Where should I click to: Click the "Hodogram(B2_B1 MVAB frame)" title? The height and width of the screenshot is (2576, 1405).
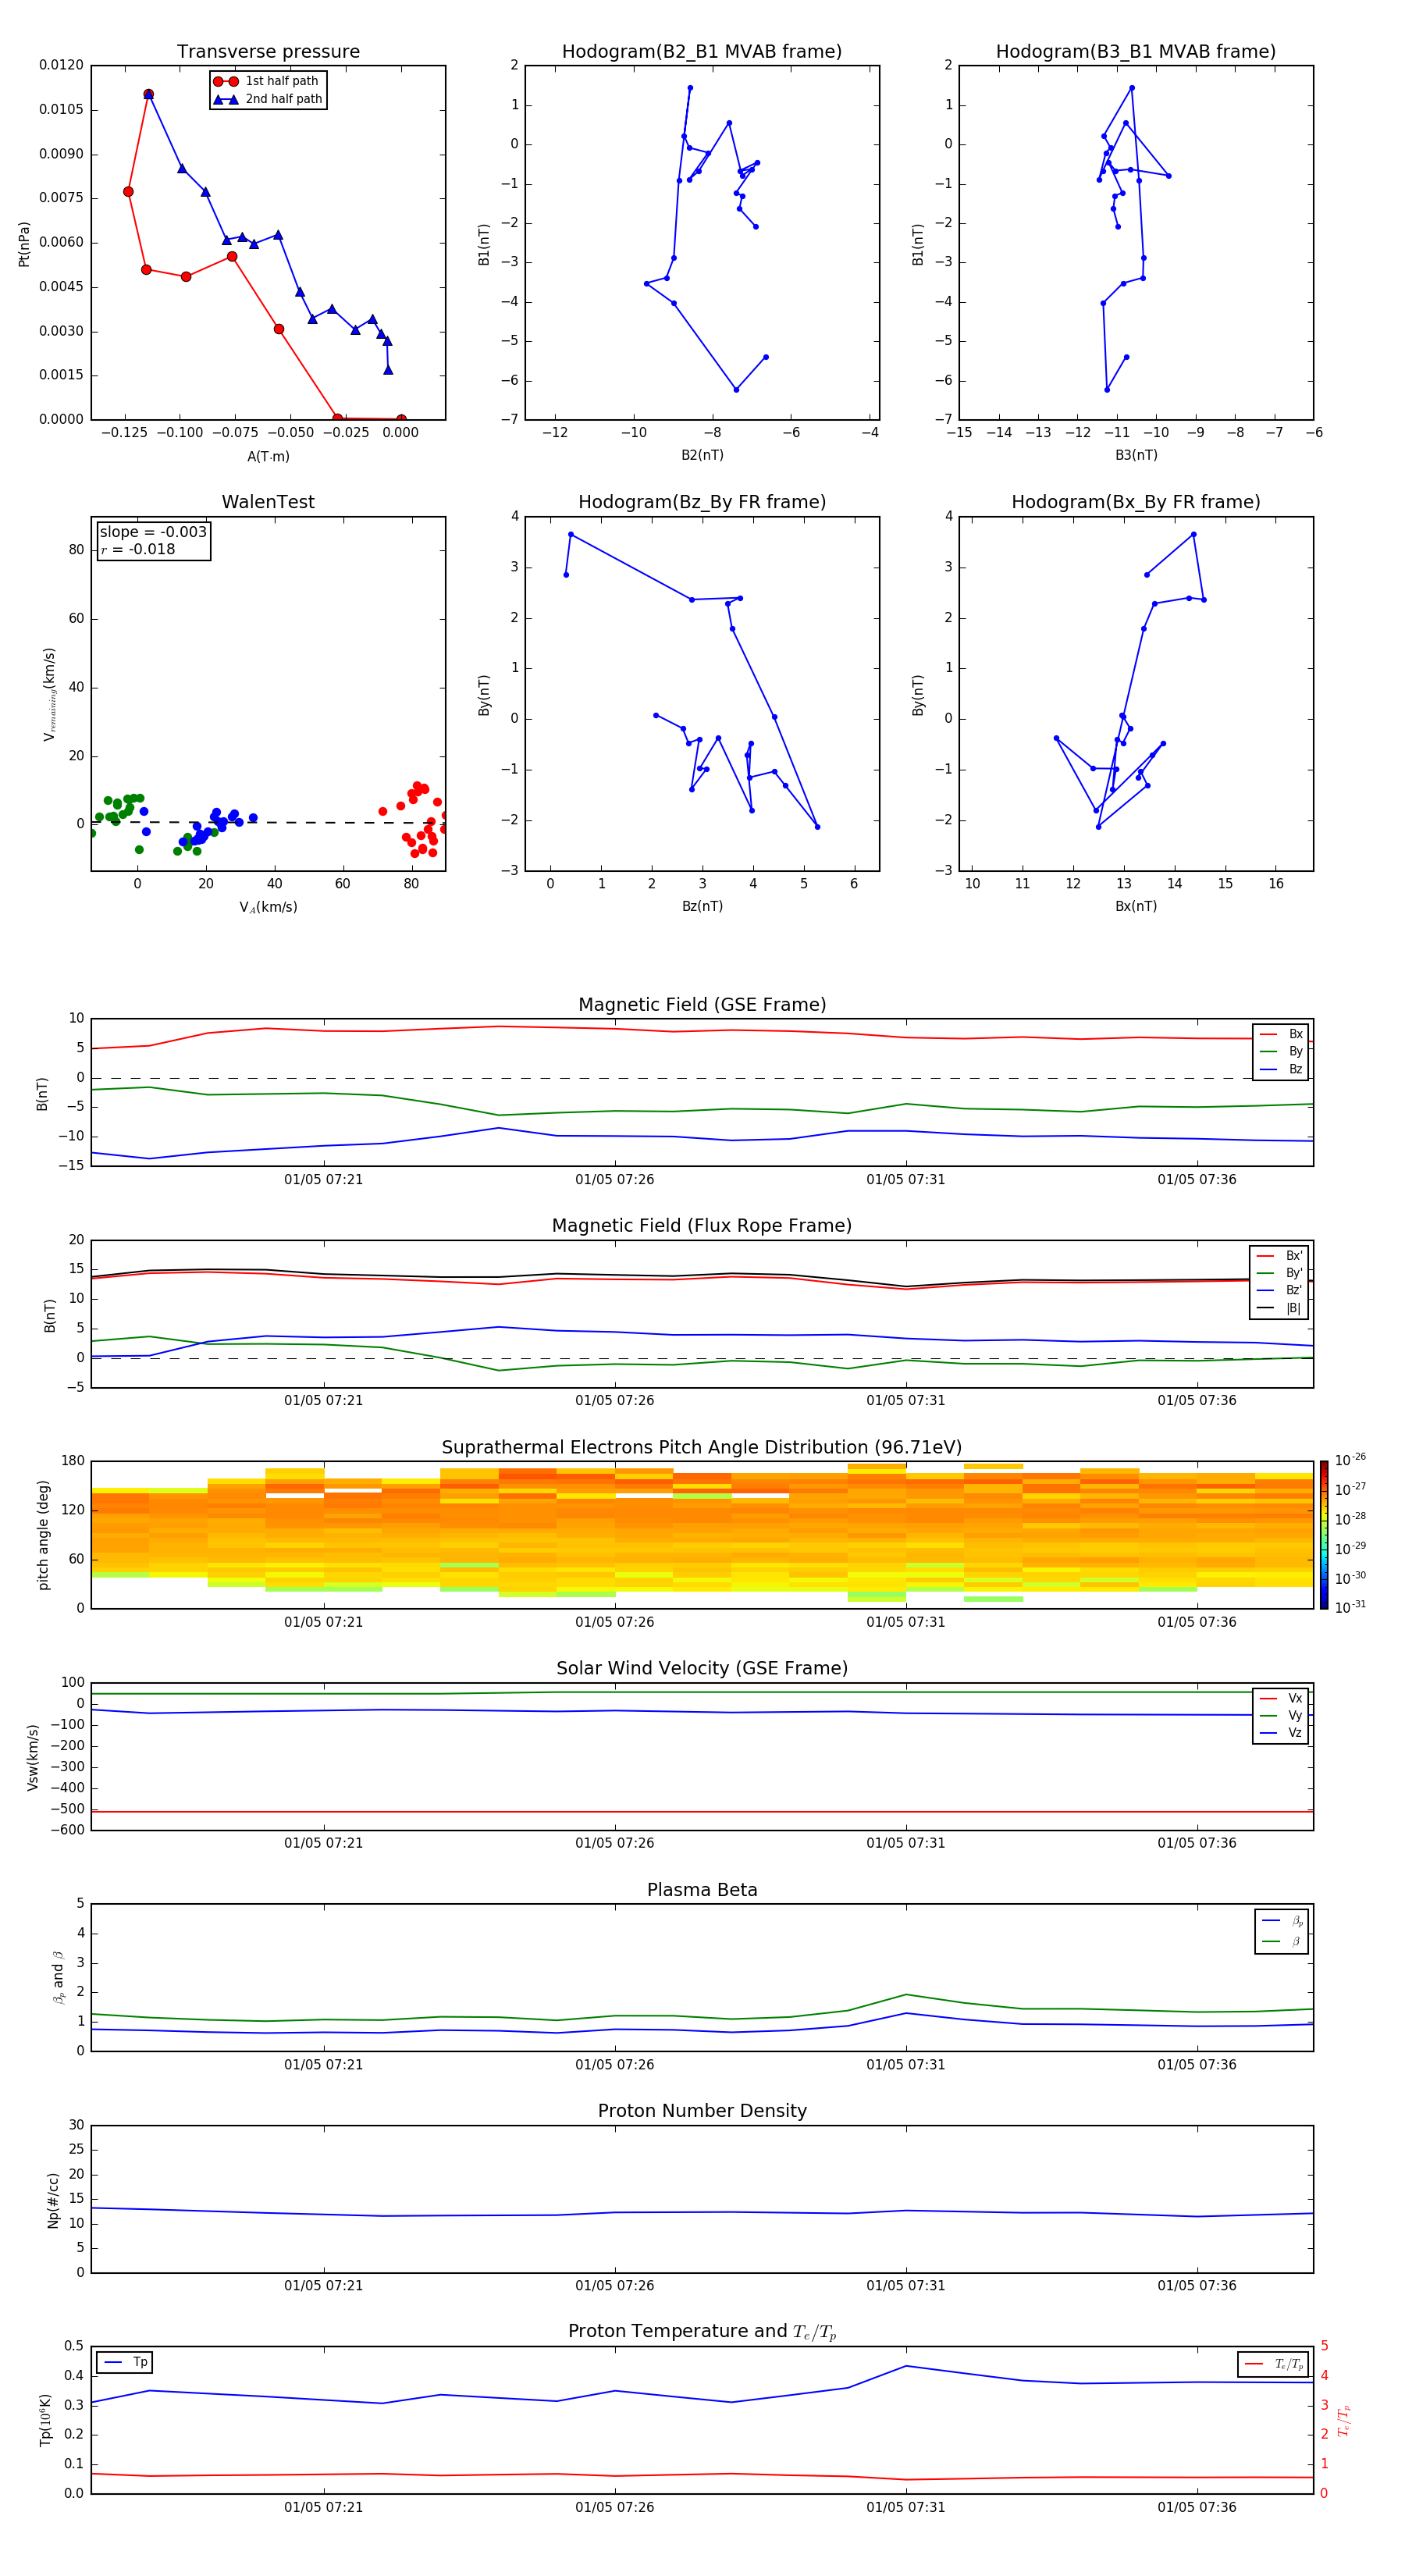(x=702, y=52)
